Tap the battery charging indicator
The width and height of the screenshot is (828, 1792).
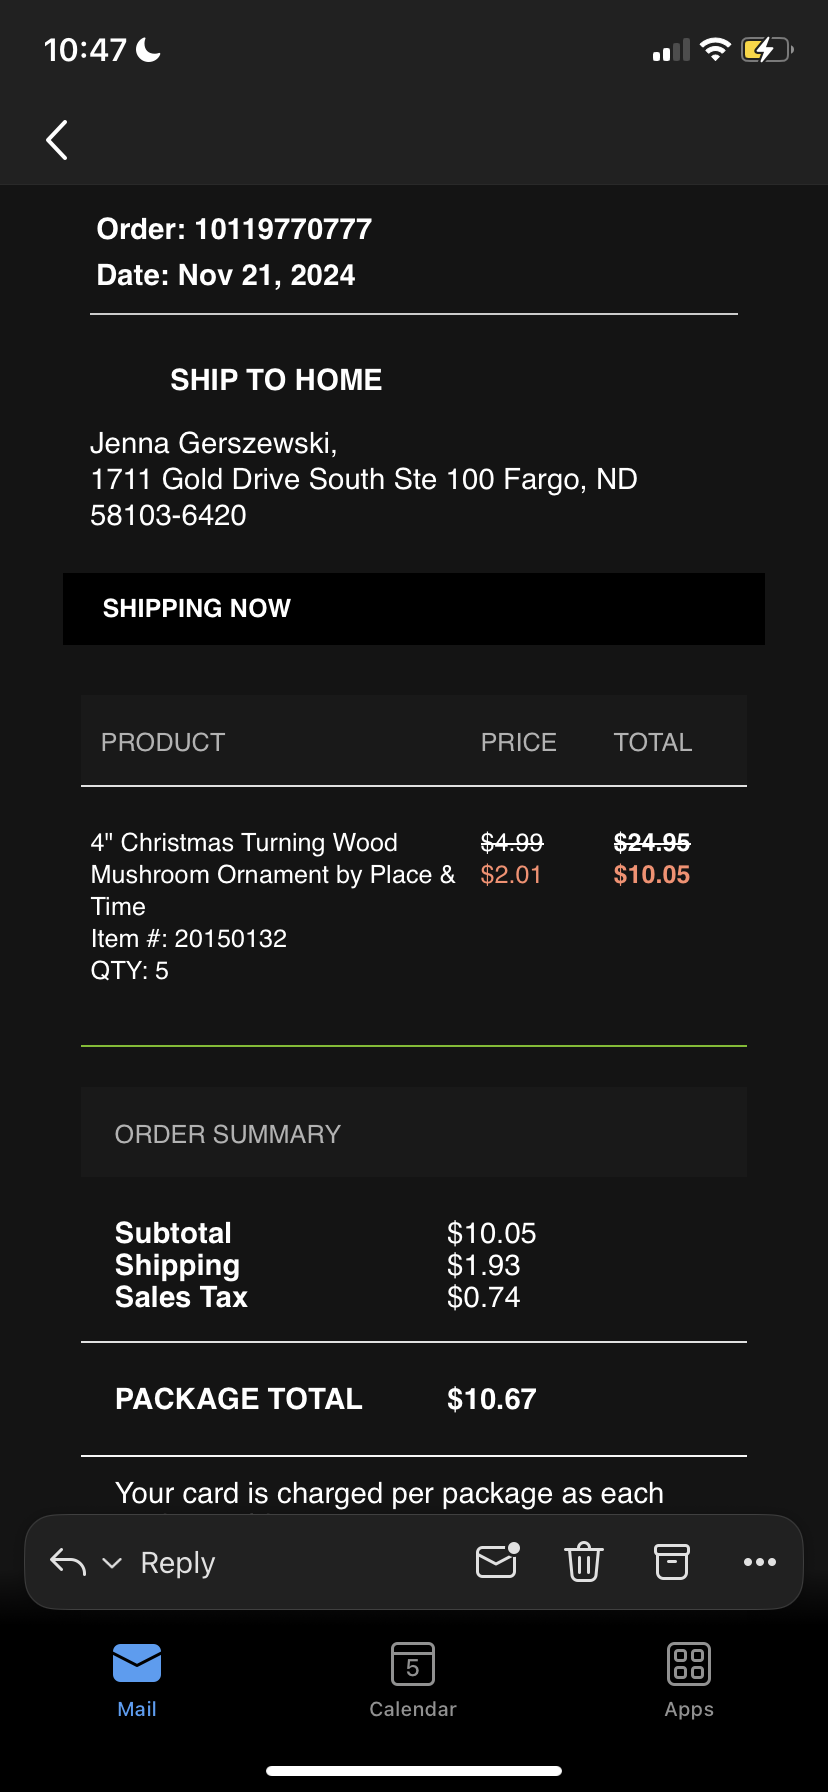pyautogui.click(x=766, y=49)
